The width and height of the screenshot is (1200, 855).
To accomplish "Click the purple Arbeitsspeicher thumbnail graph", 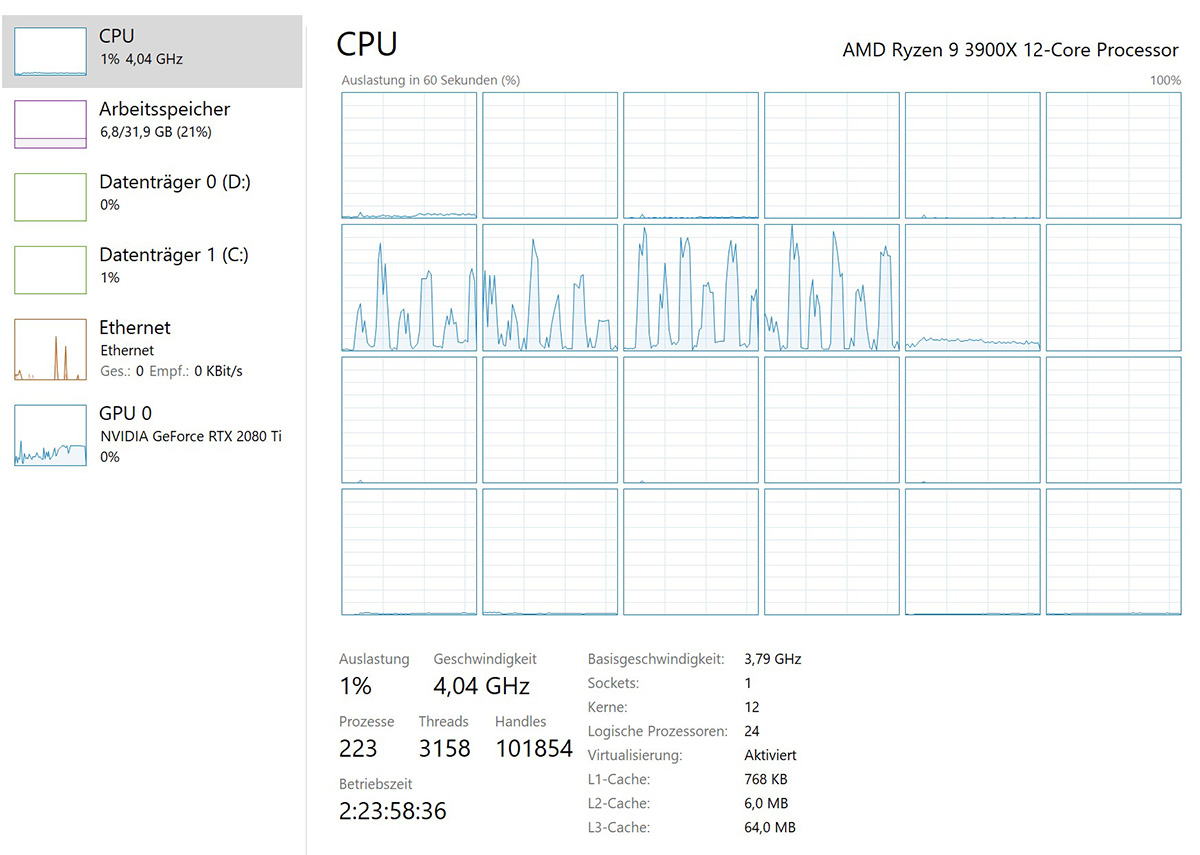I will click(x=50, y=124).
